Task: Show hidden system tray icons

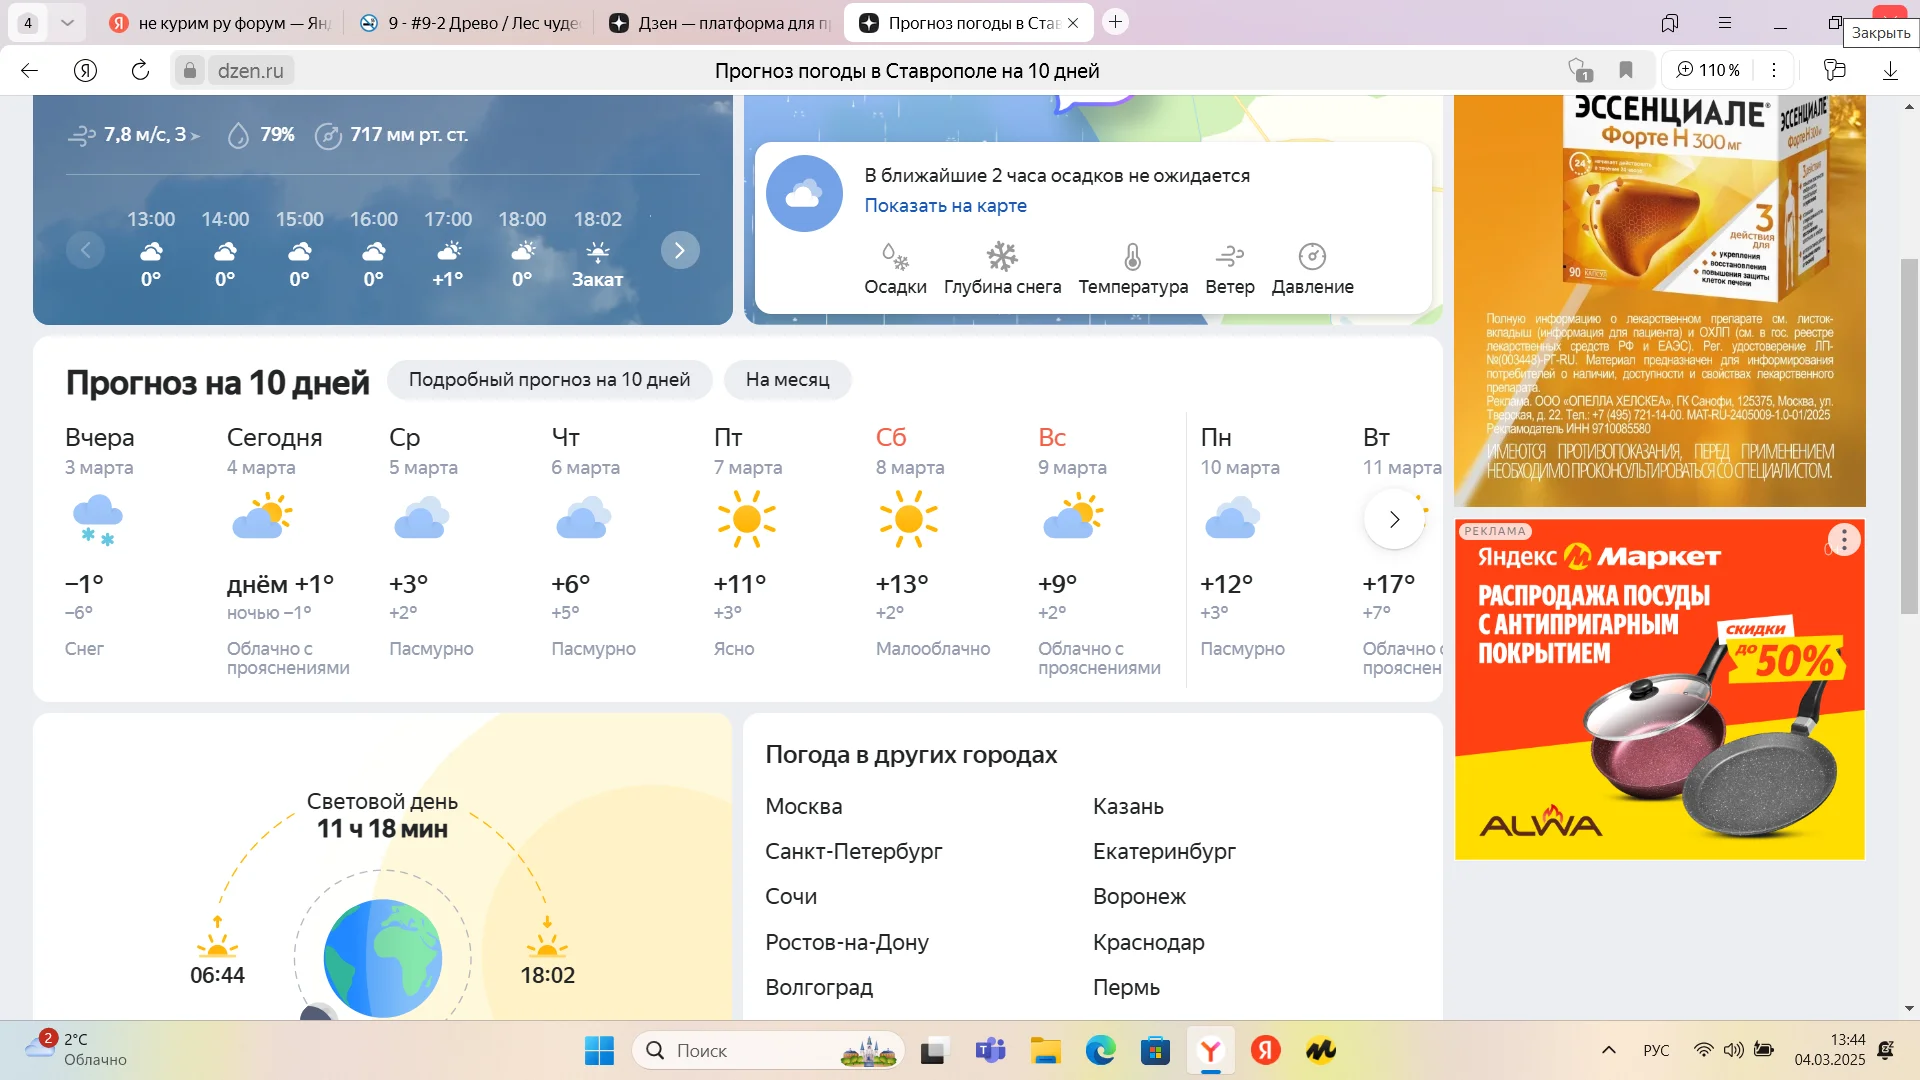Action: click(1608, 1050)
